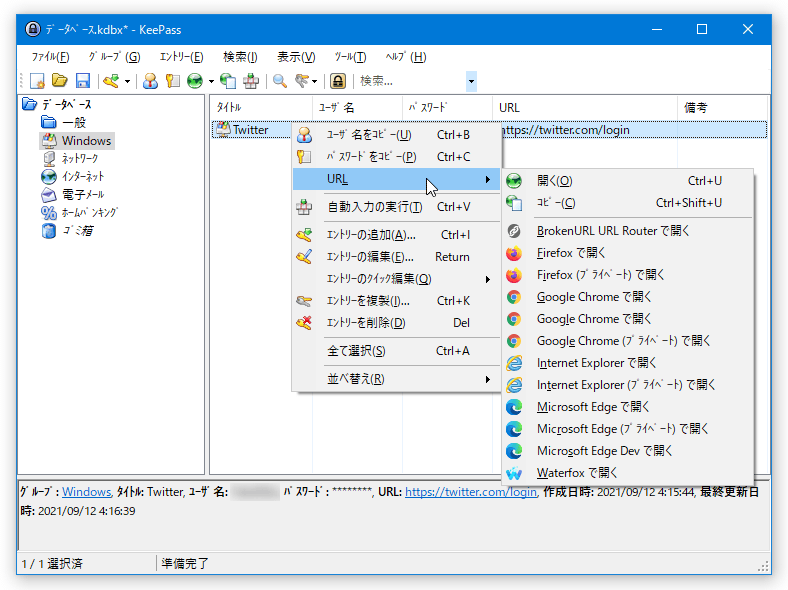Open the 表示(V) menu
Screen dimensions: 788x590
(296, 57)
